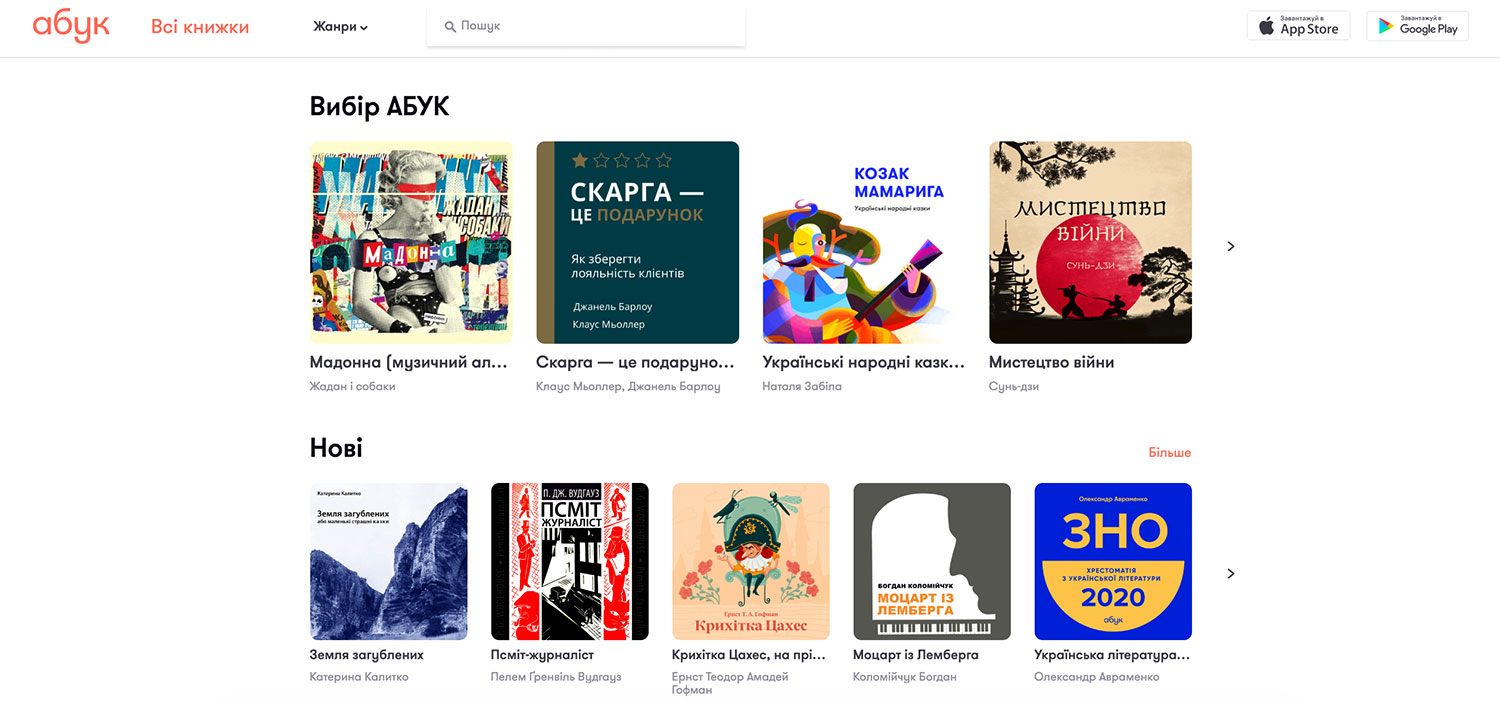Focus the Пошук search field
The height and width of the screenshot is (701, 1500).
pos(586,27)
